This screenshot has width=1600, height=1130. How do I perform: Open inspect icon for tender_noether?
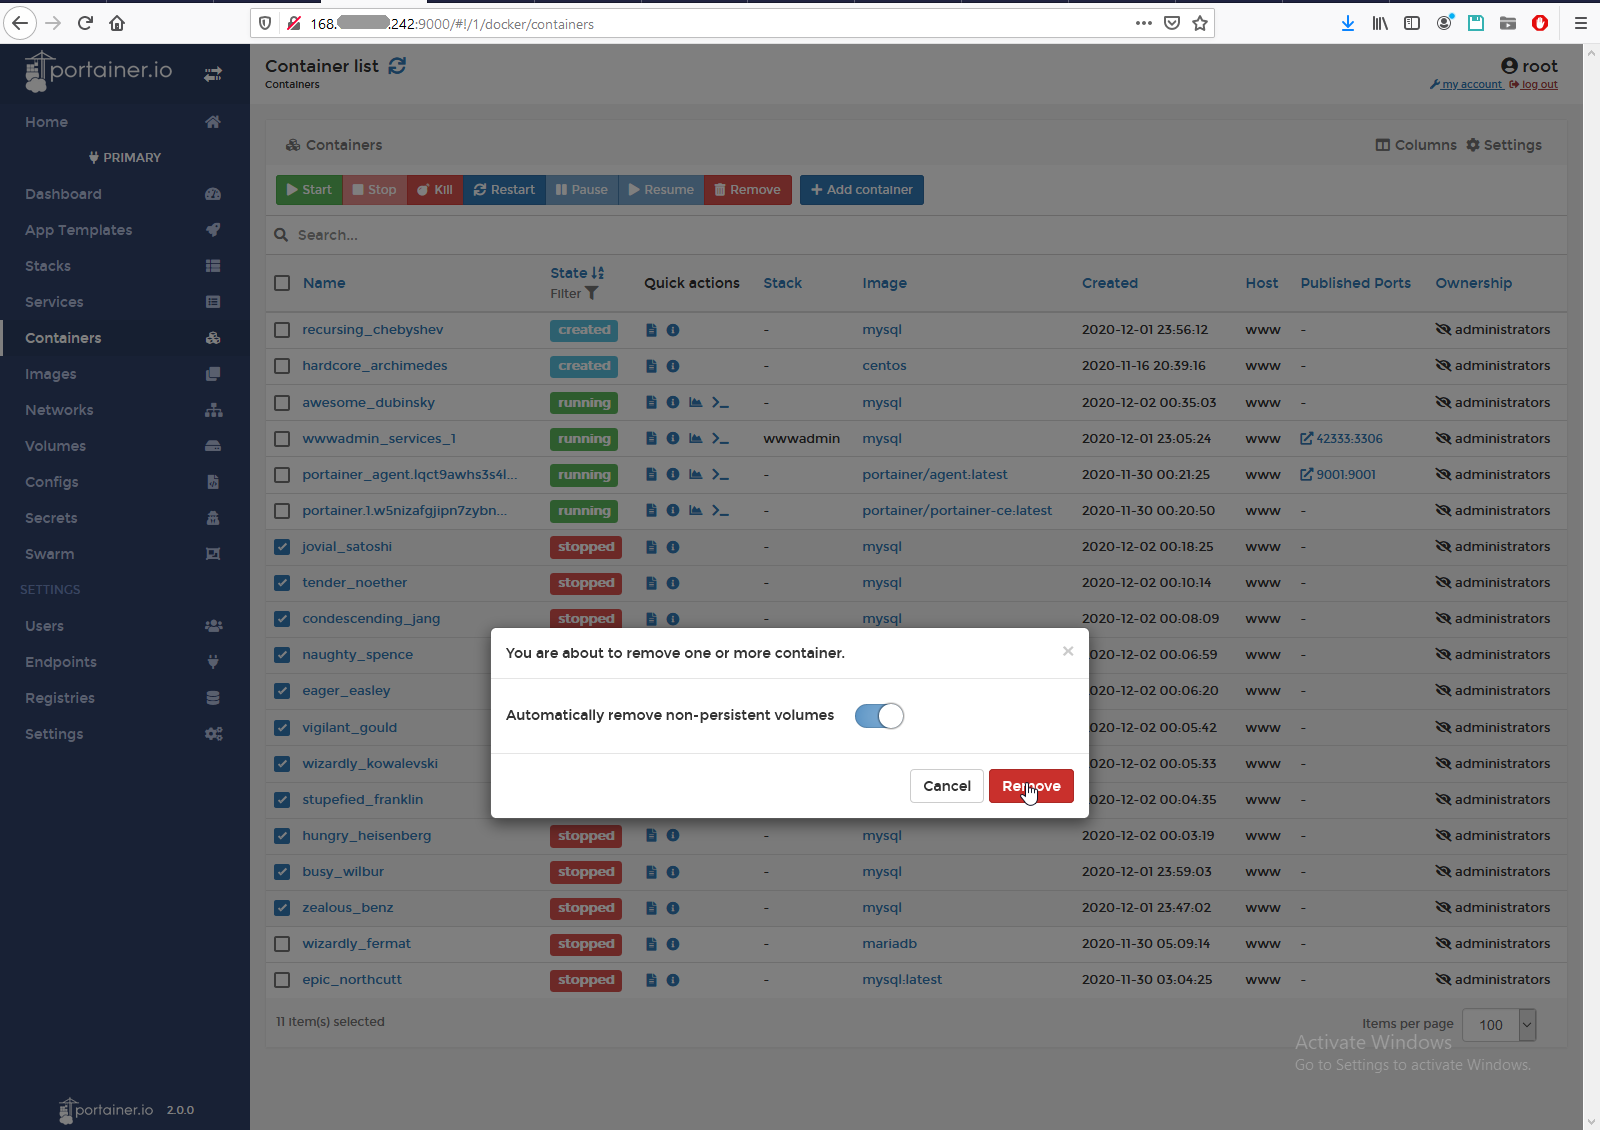673,583
